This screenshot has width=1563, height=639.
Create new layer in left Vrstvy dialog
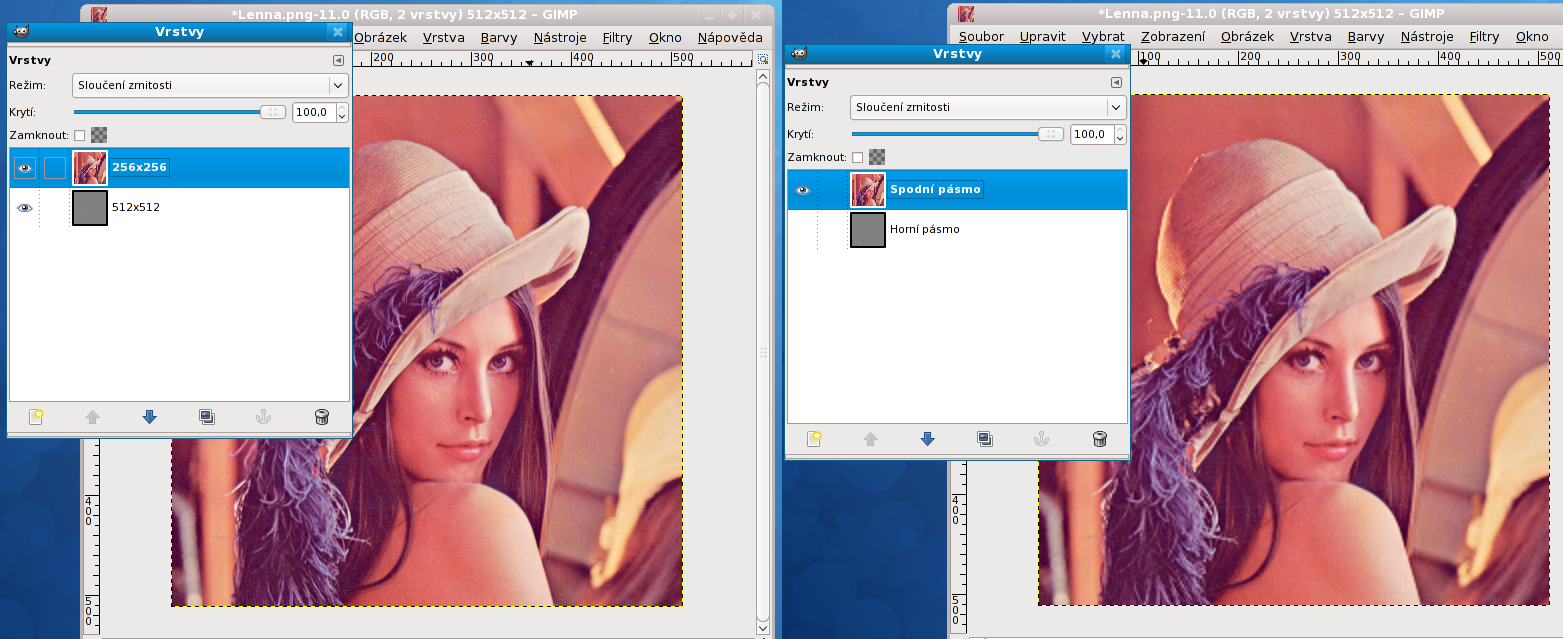click(x=36, y=417)
